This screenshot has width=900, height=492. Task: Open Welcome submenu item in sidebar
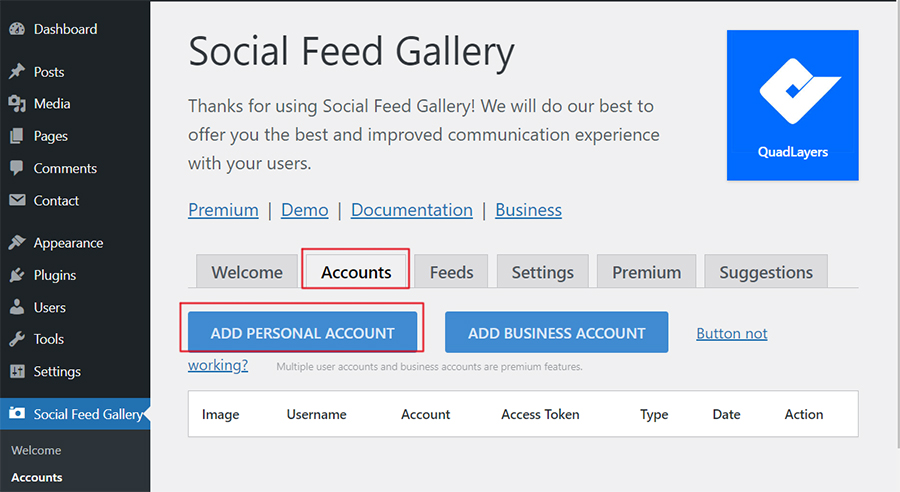[x=36, y=450]
